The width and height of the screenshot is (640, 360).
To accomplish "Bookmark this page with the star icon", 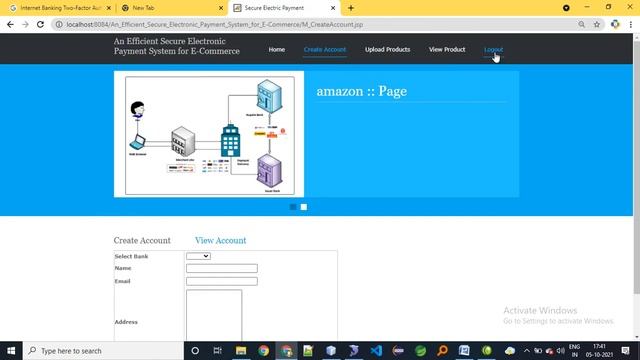I will point(597,24).
